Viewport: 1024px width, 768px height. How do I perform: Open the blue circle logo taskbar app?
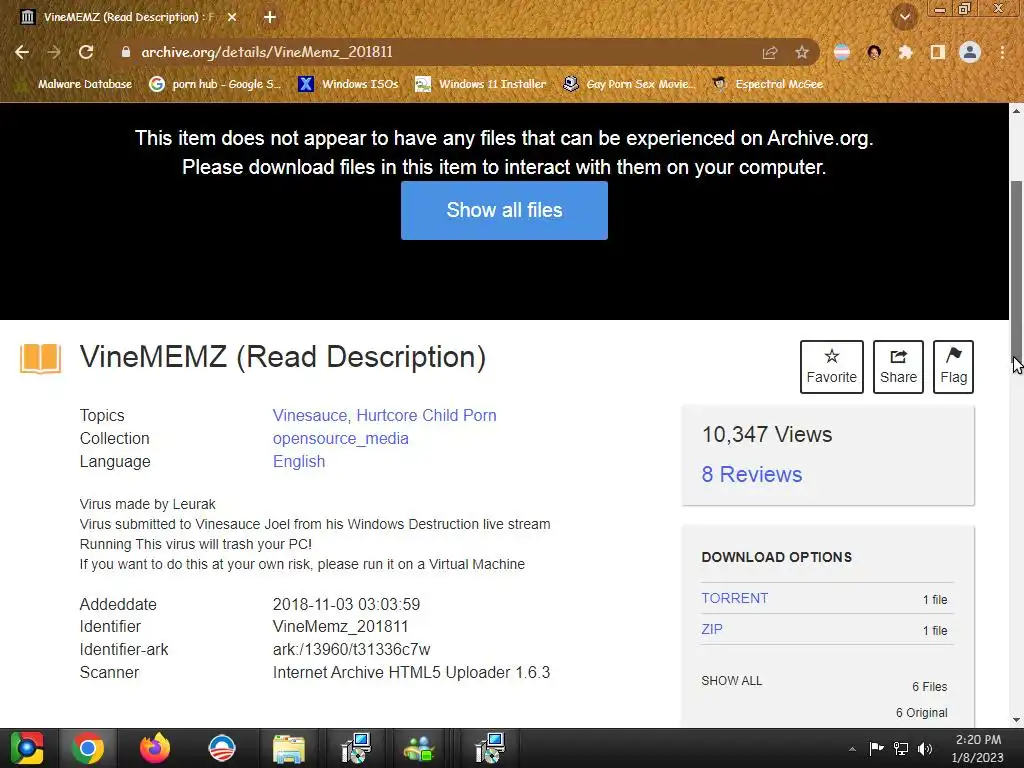pos(221,748)
